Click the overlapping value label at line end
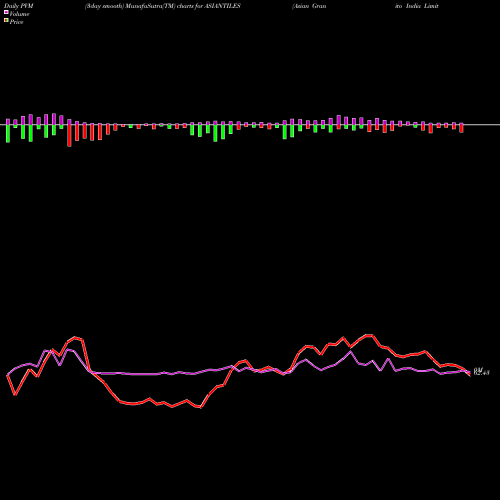Image resolution: width=500 pixels, height=500 pixels. (481, 371)
